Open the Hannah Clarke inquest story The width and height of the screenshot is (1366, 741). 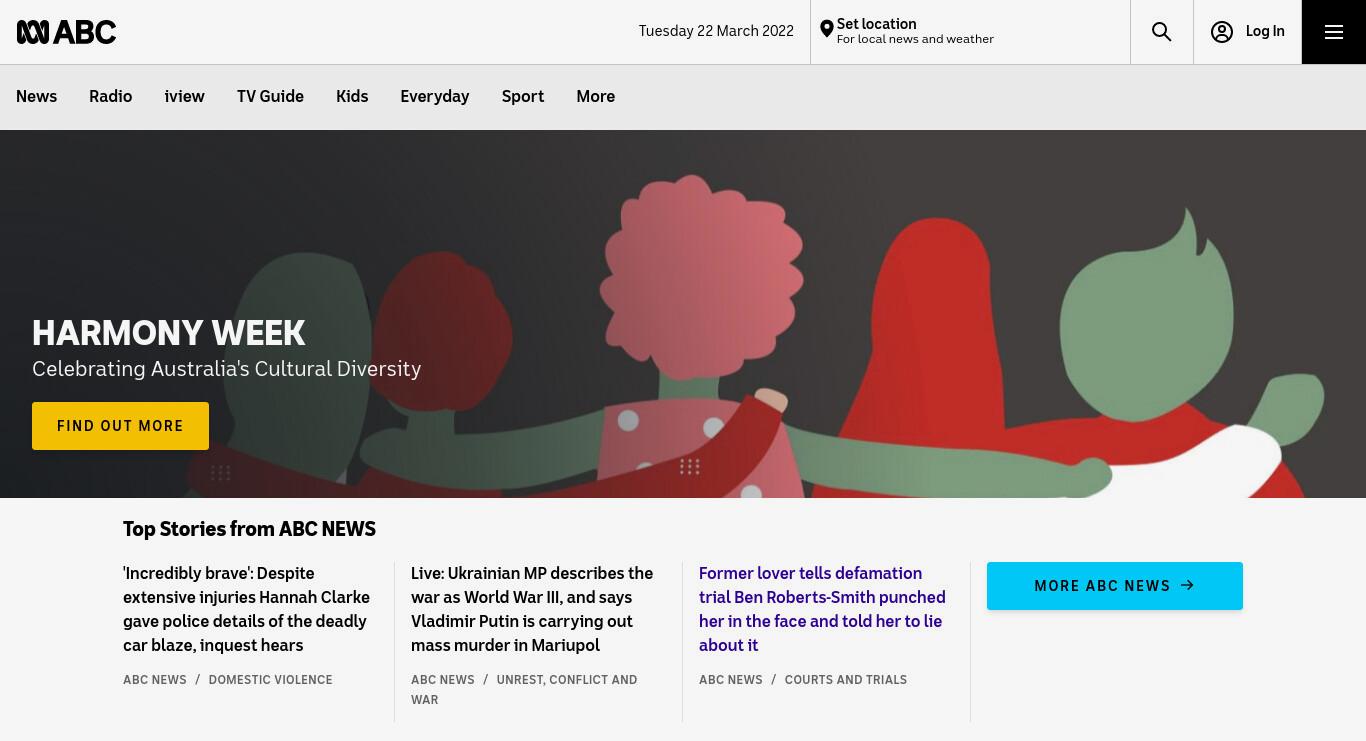coord(247,609)
